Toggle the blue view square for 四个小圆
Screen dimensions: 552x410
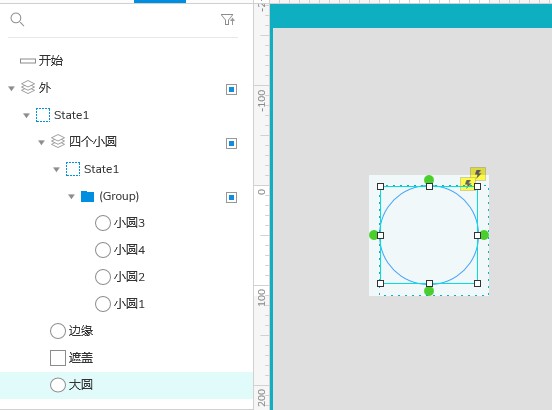[231, 143]
